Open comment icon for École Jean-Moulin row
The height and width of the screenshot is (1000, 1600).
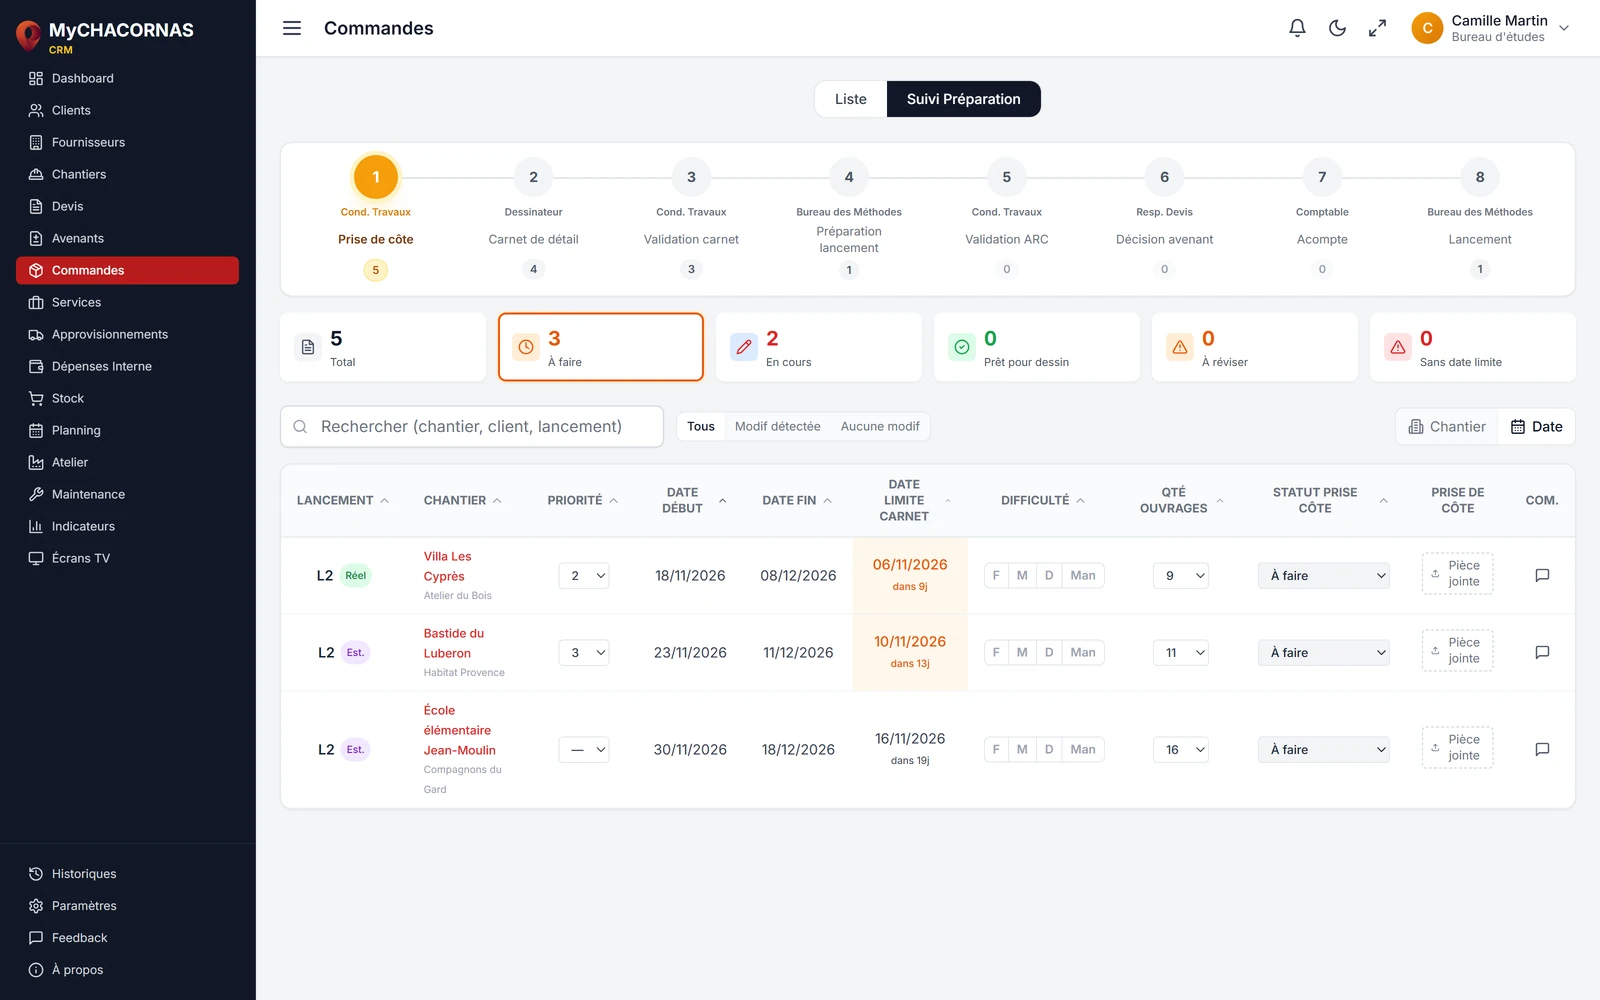coord(1542,749)
